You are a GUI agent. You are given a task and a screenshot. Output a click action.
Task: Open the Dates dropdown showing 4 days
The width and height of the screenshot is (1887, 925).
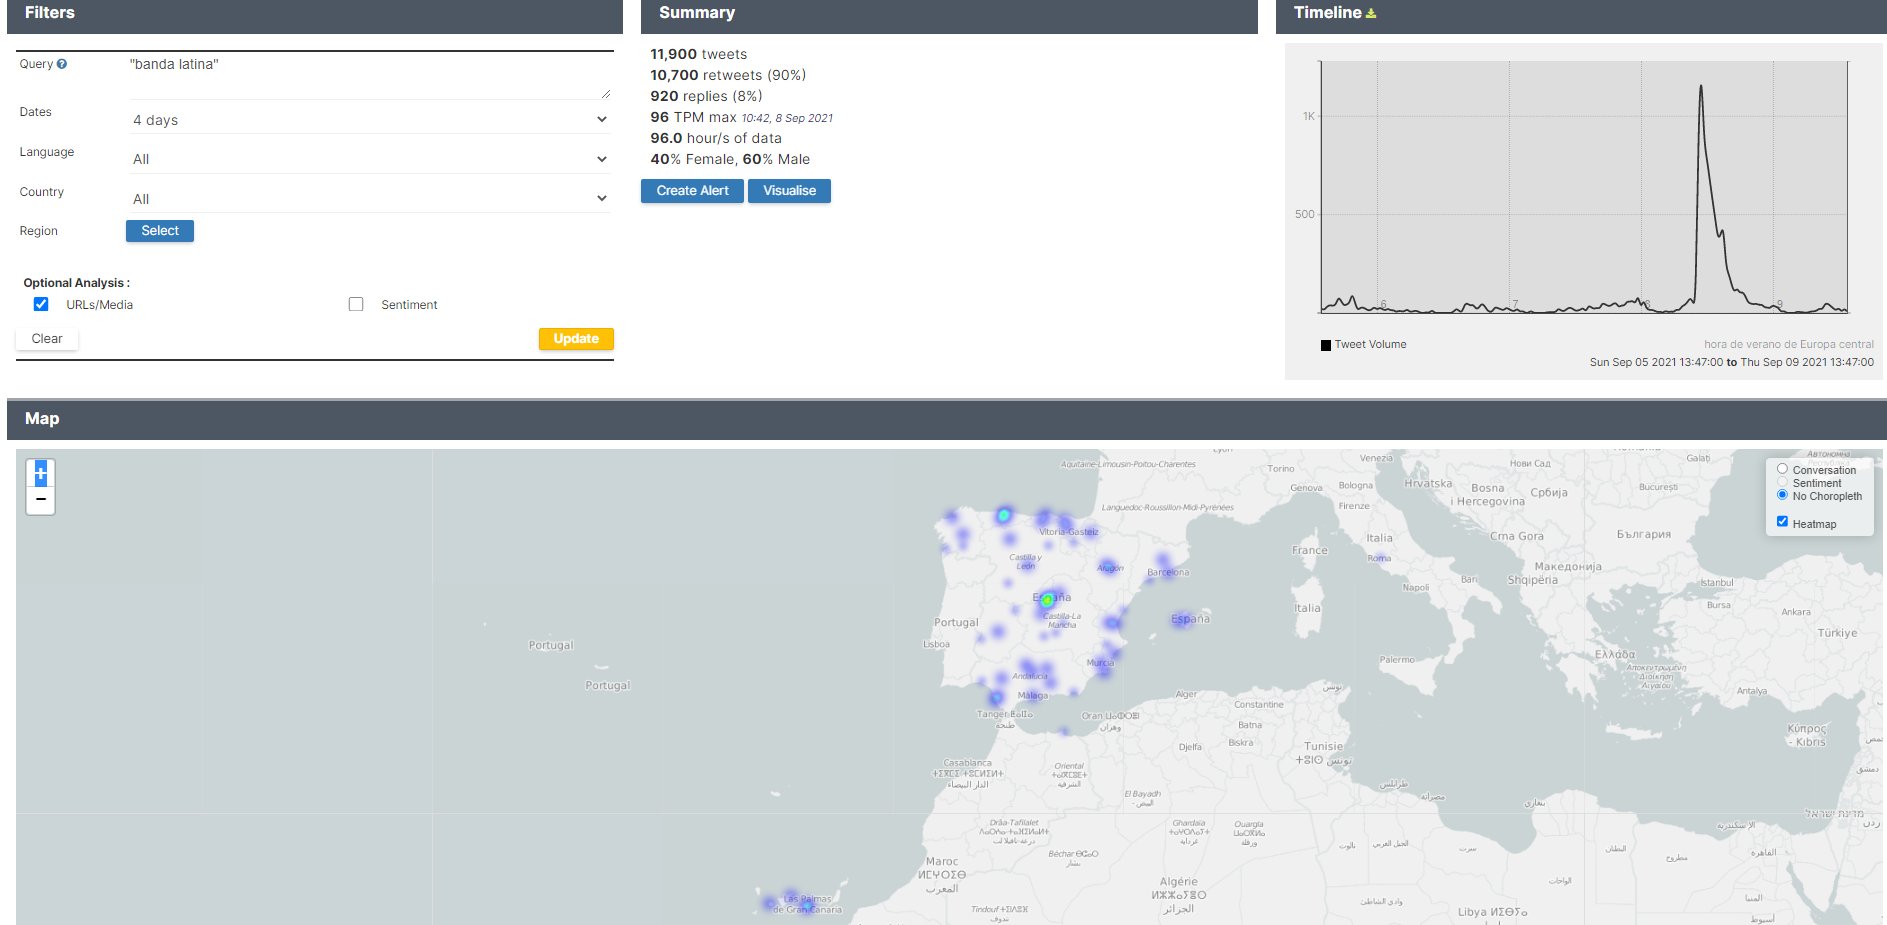[368, 120]
